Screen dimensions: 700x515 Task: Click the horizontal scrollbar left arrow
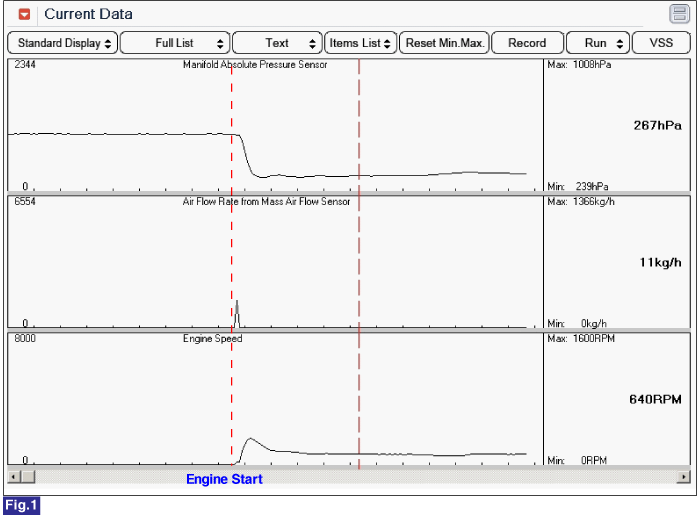14,477
